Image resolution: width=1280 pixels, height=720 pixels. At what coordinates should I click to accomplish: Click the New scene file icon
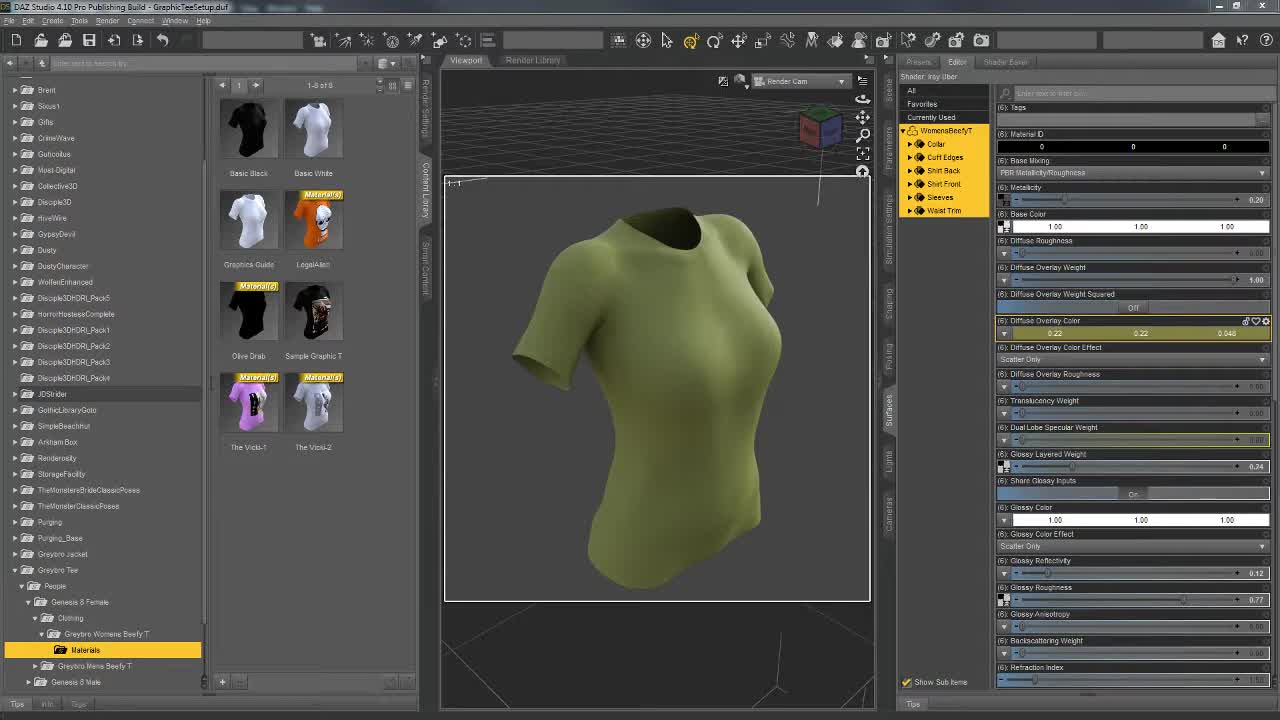coord(16,40)
